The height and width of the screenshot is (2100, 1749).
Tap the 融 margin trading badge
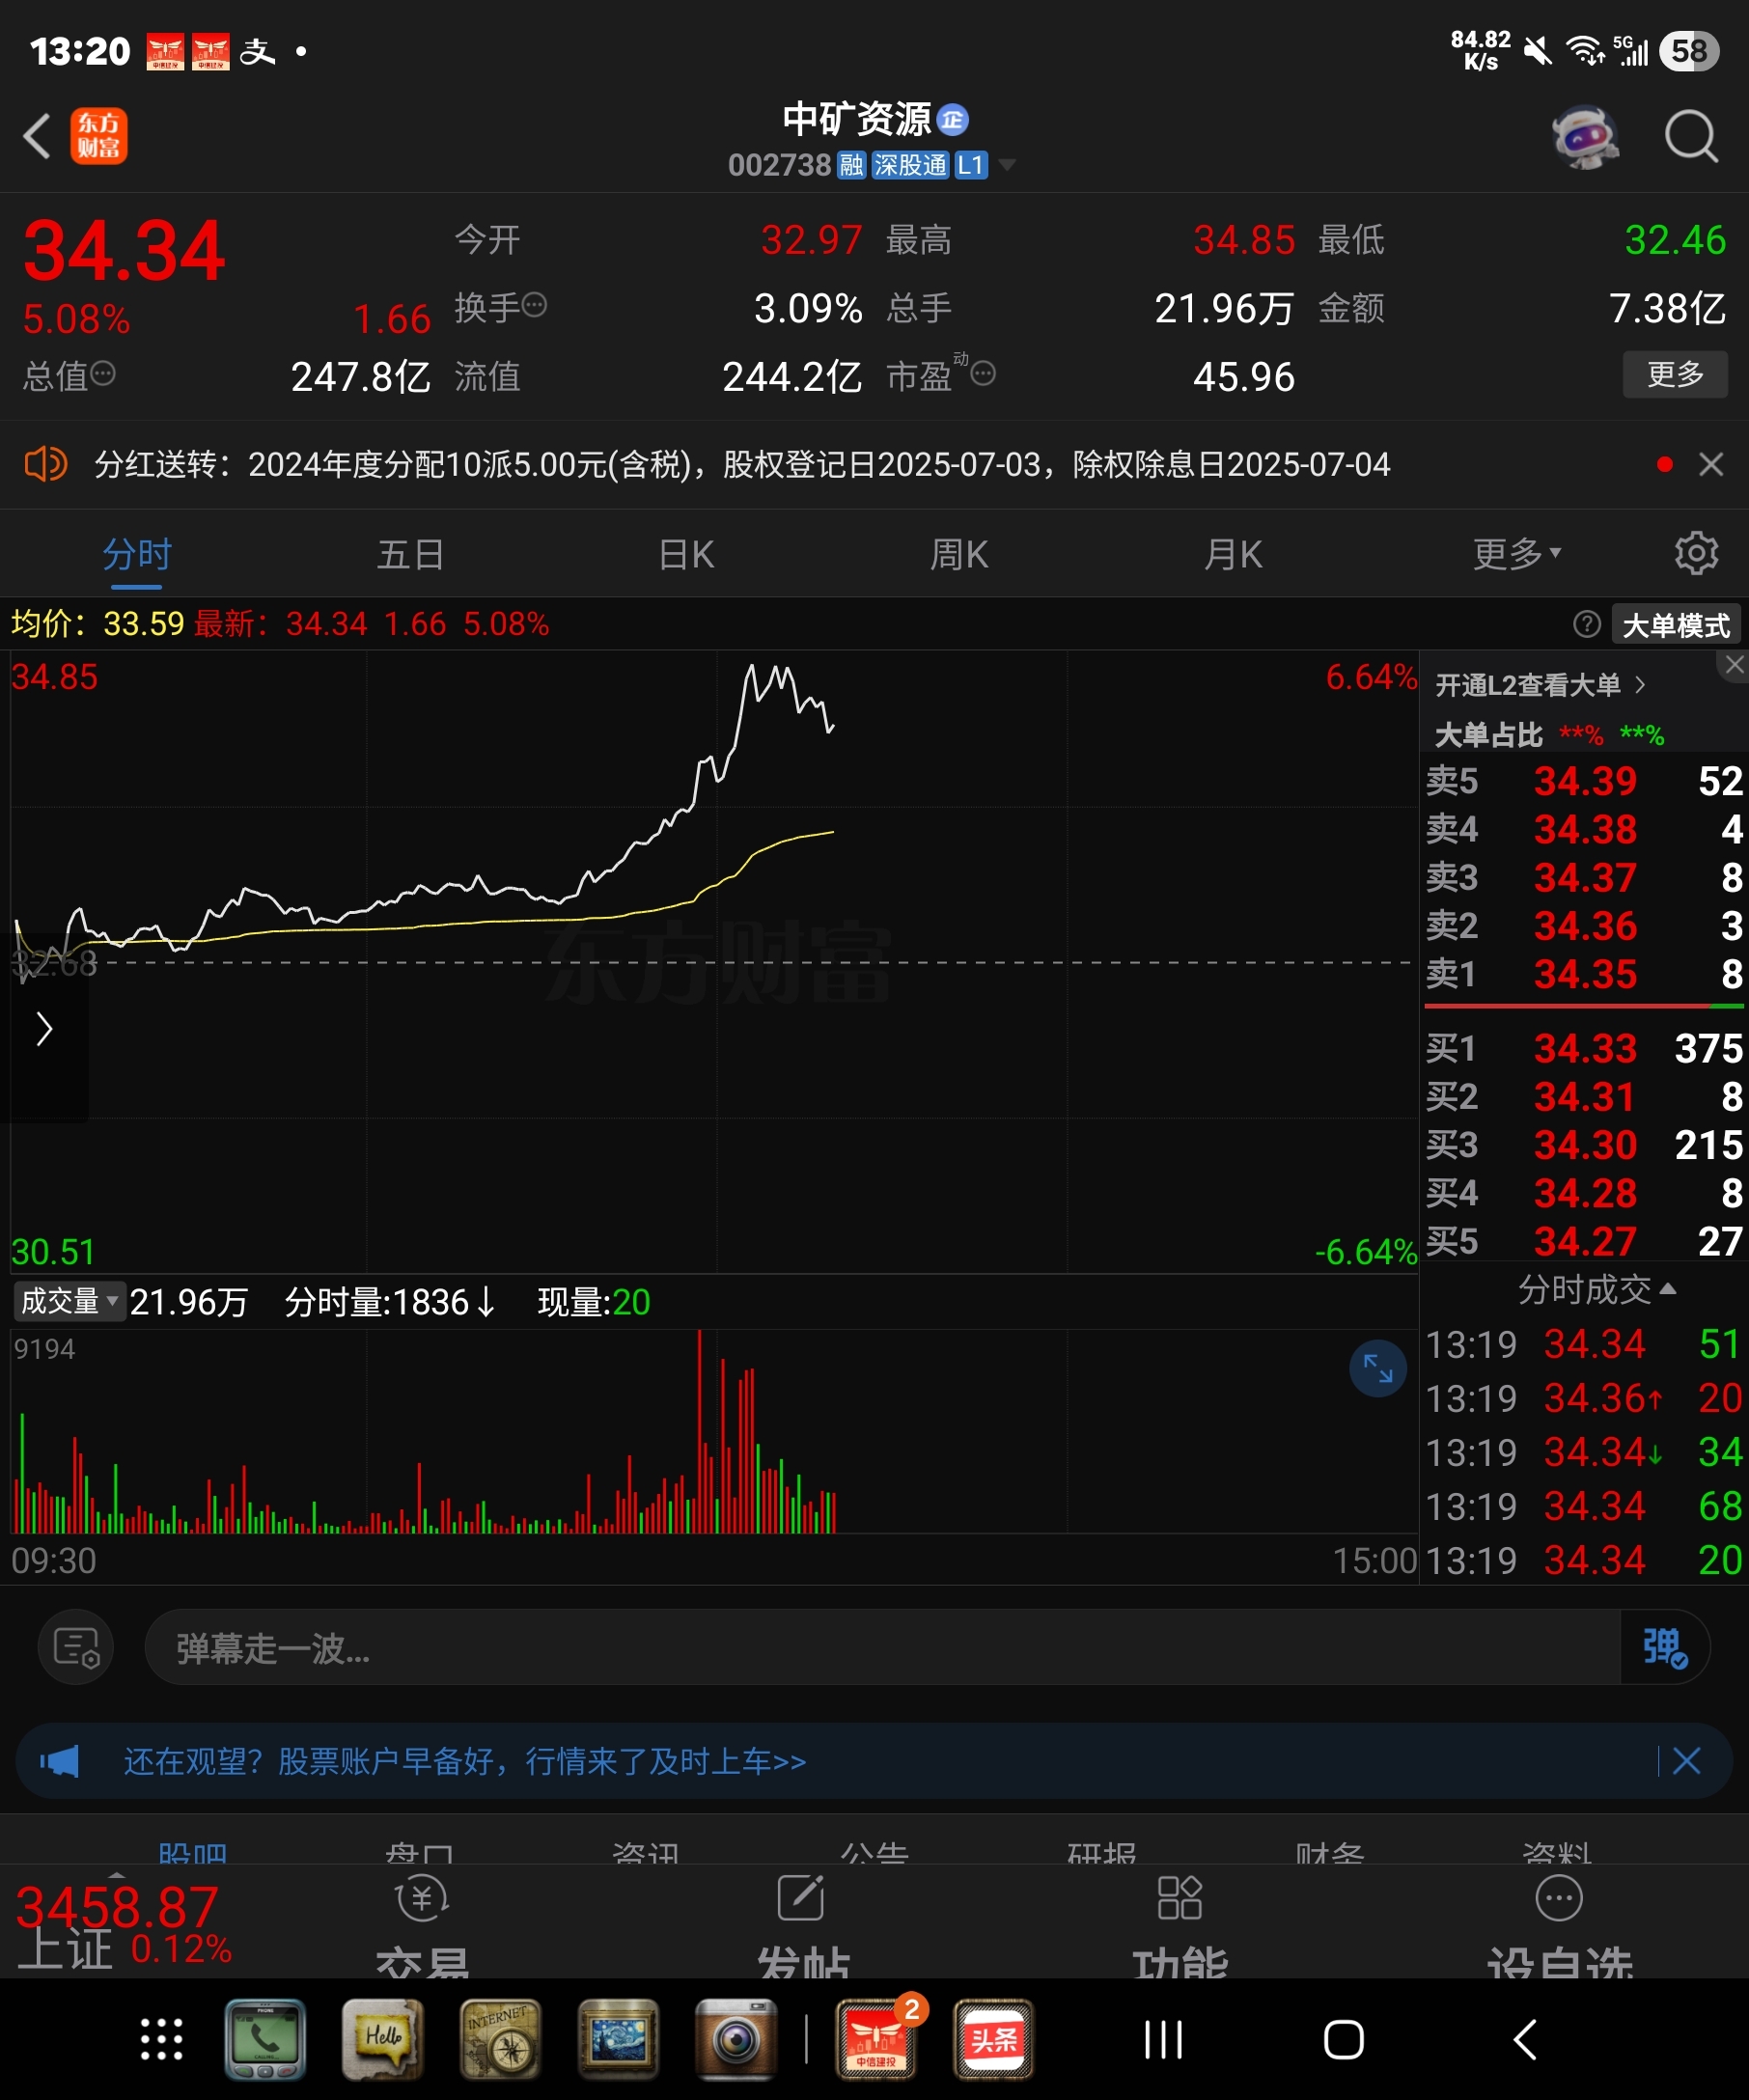(851, 165)
